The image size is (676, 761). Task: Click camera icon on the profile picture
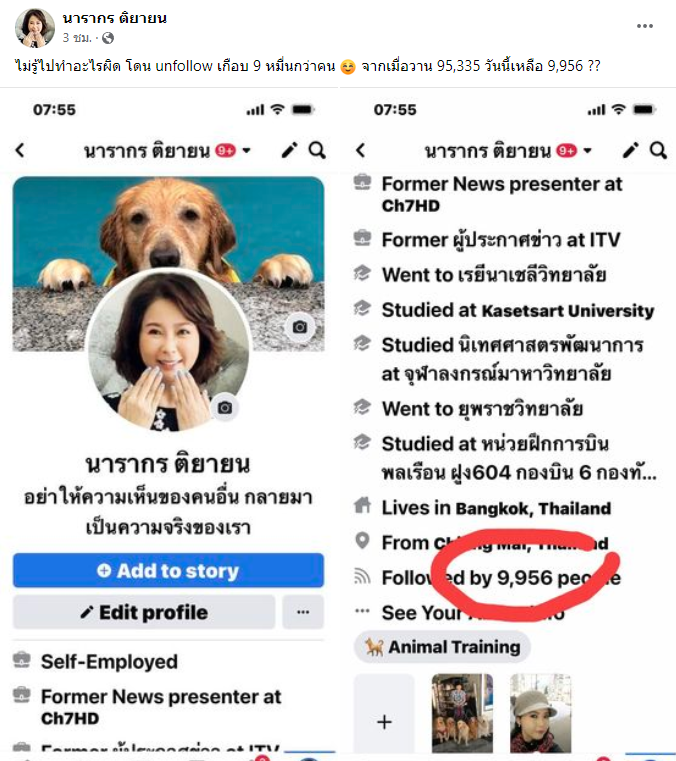pyautogui.click(x=225, y=408)
